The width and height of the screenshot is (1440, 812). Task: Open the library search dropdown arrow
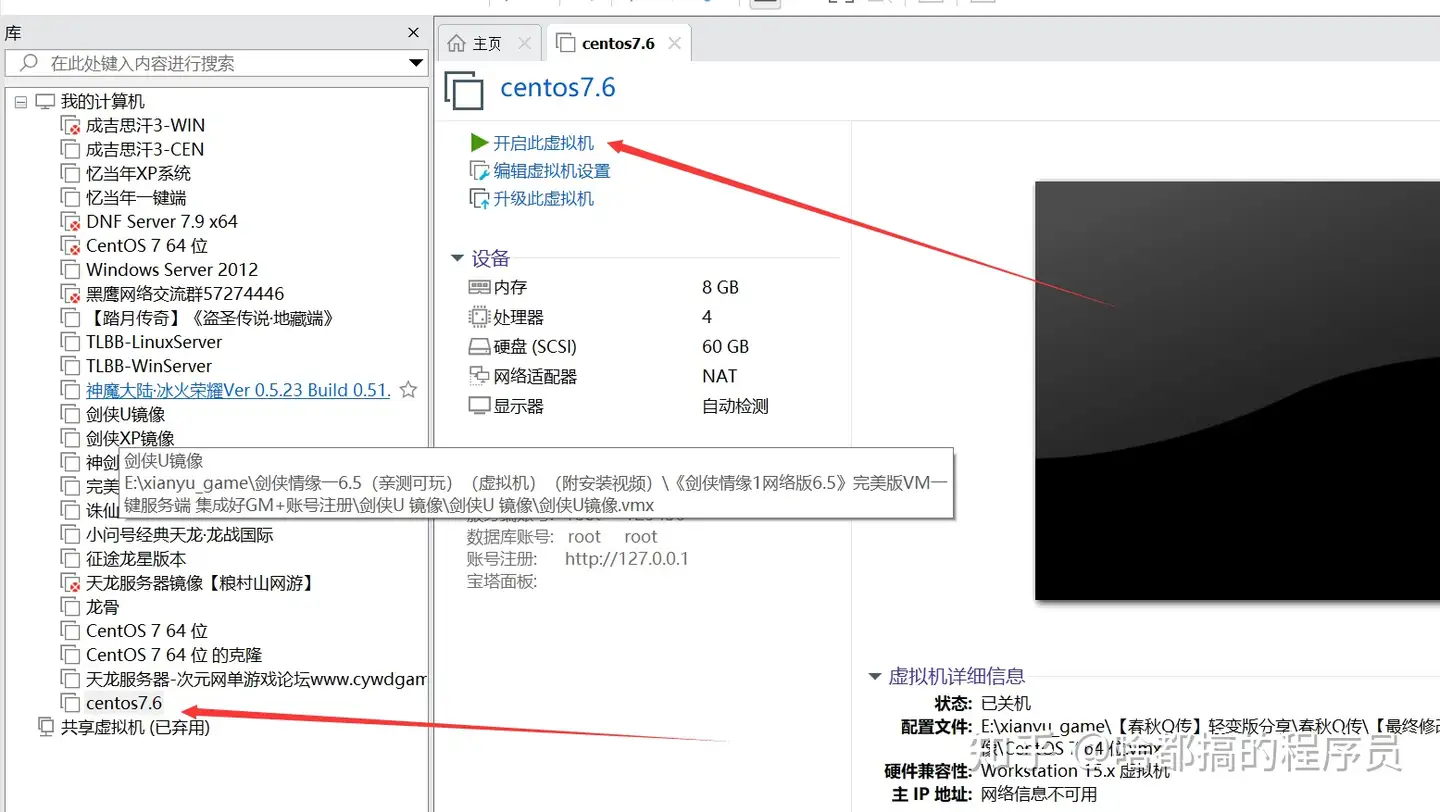417,63
